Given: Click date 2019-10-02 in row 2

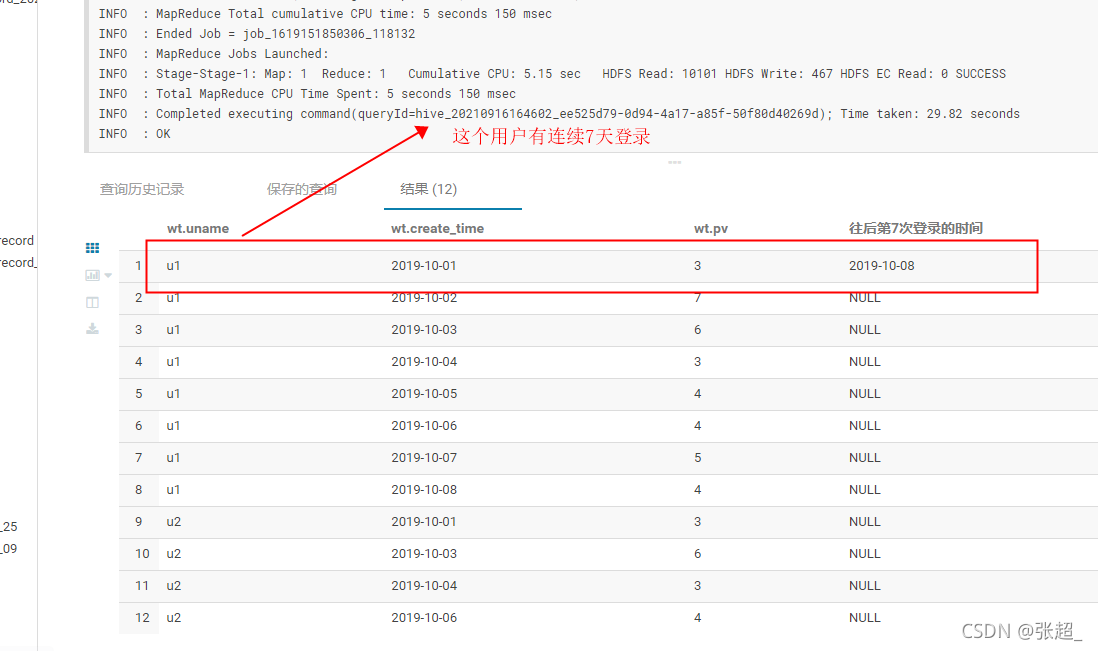Looking at the screenshot, I should [424, 298].
